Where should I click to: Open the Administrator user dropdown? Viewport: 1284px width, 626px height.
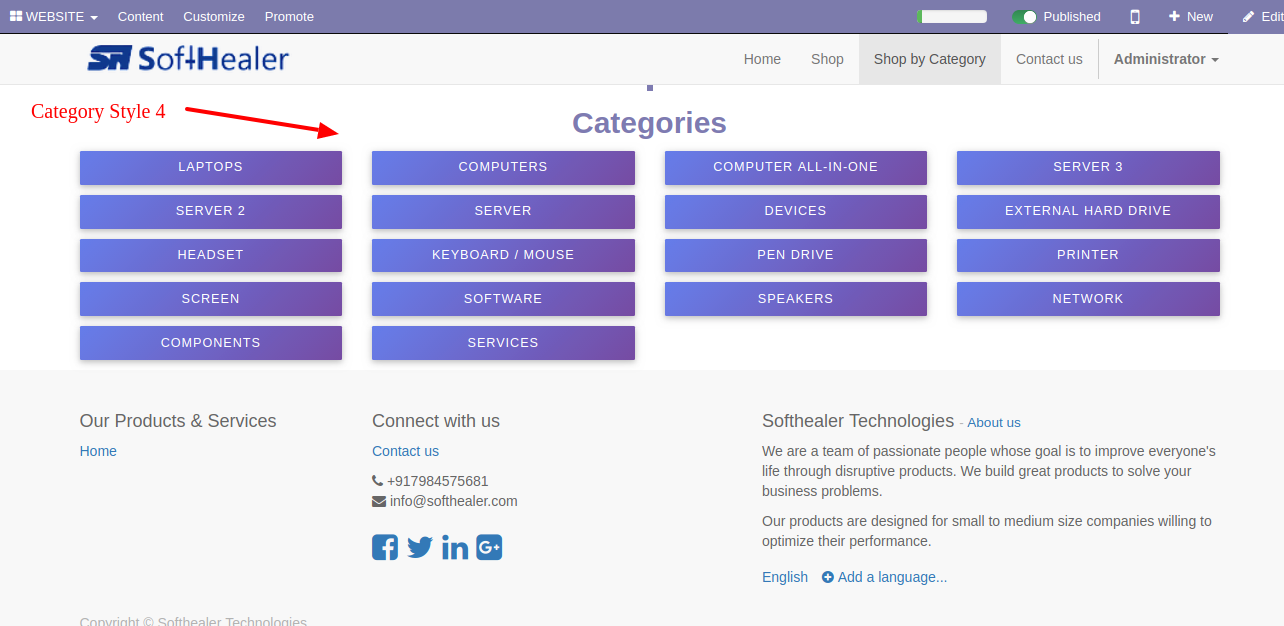pos(1166,59)
